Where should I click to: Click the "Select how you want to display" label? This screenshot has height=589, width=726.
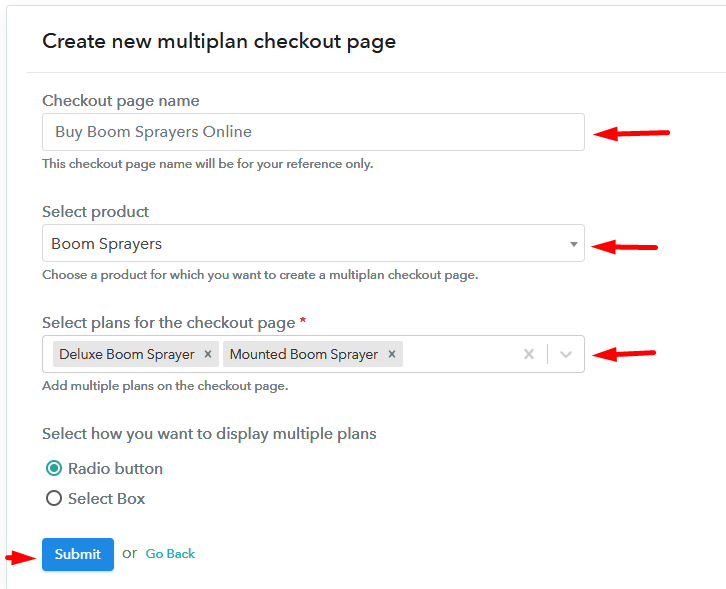[x=209, y=434]
